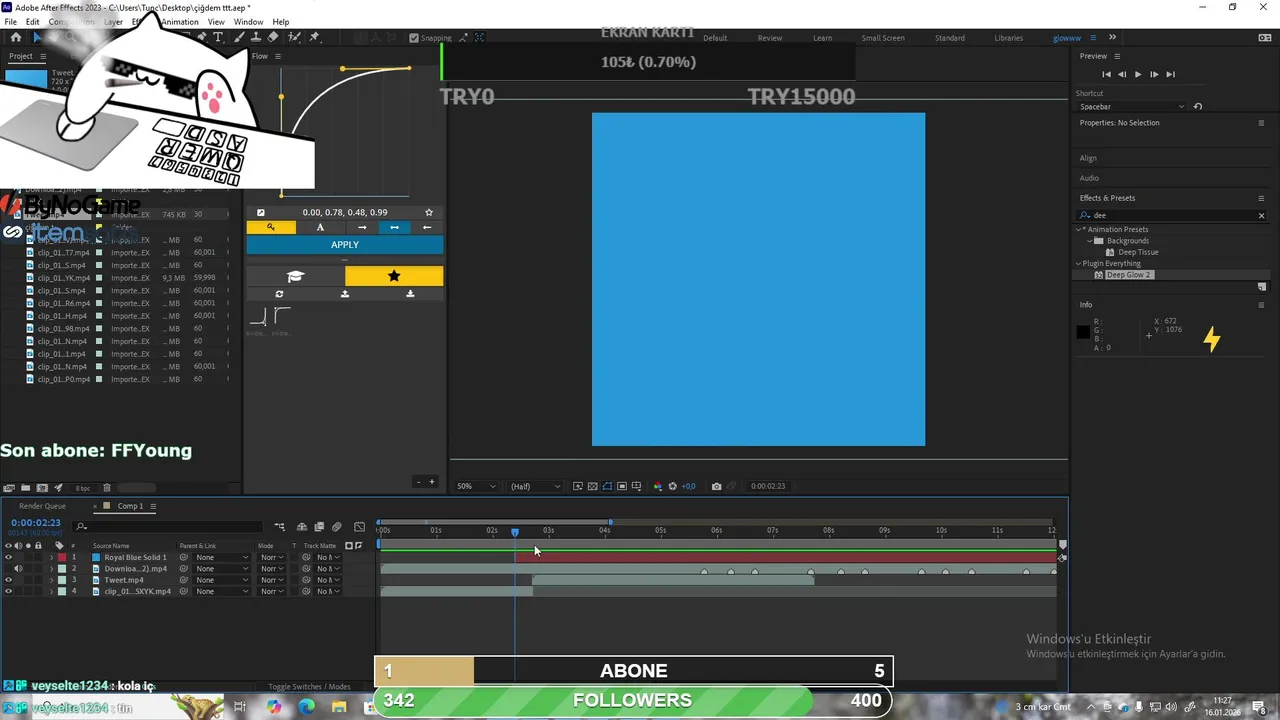This screenshot has width=1280, height=720.
Task: Open blend mode dropdown for Tweet.mp4
Action: pyautogui.click(x=271, y=580)
